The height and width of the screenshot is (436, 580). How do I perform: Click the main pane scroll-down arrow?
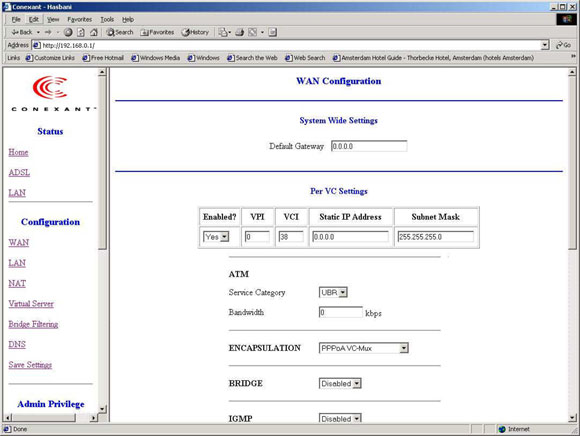point(572,418)
